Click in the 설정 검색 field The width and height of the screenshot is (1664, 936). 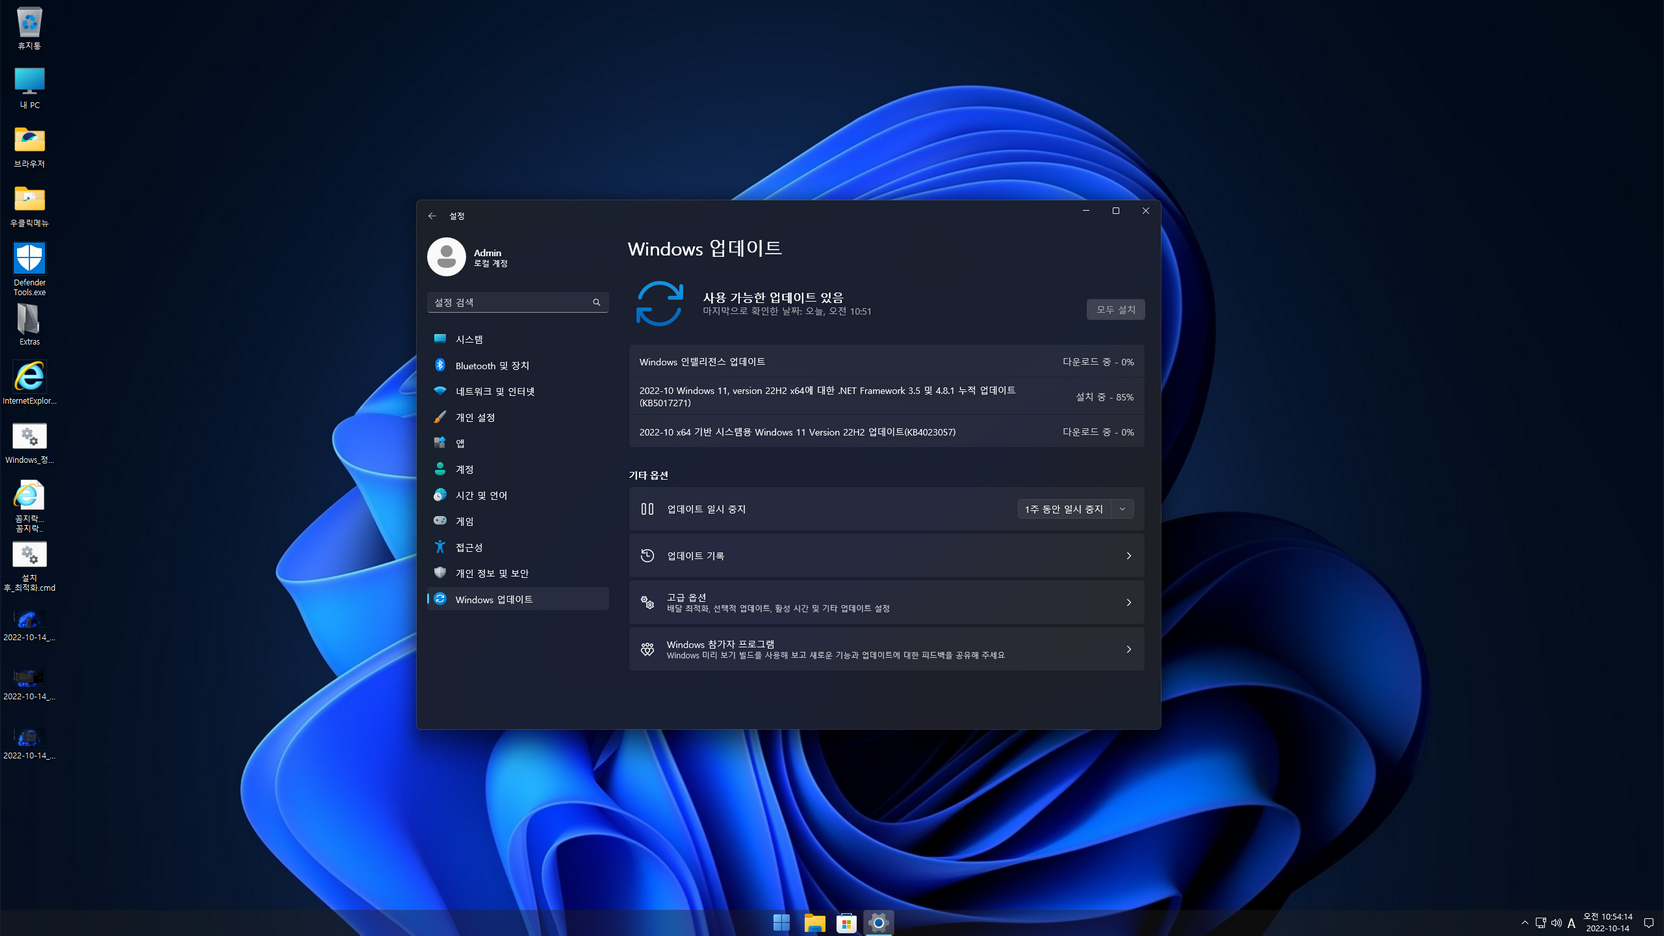[x=517, y=302]
